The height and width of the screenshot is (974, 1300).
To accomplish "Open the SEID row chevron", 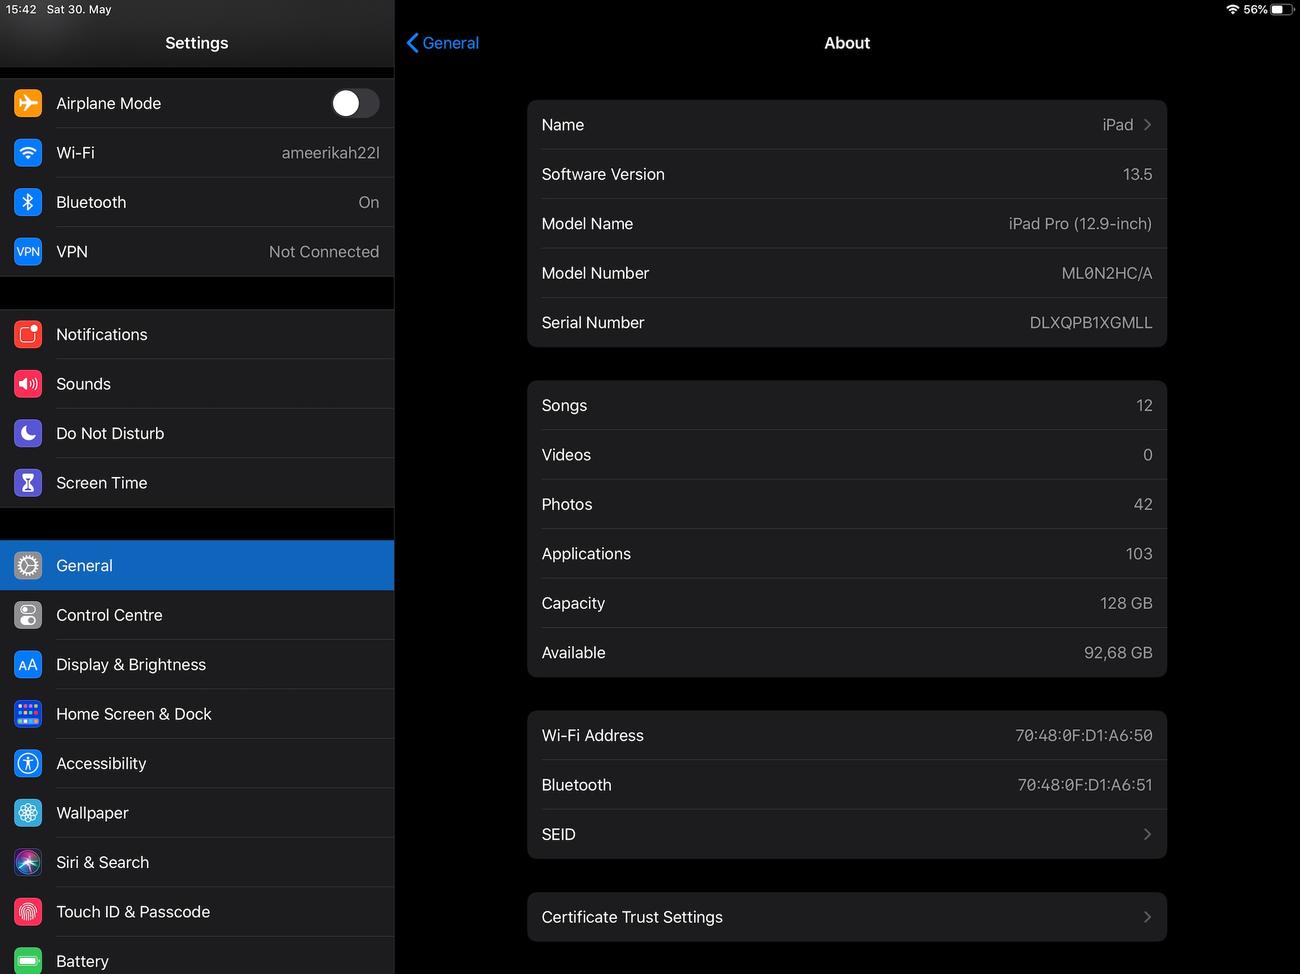I will pos(1147,834).
